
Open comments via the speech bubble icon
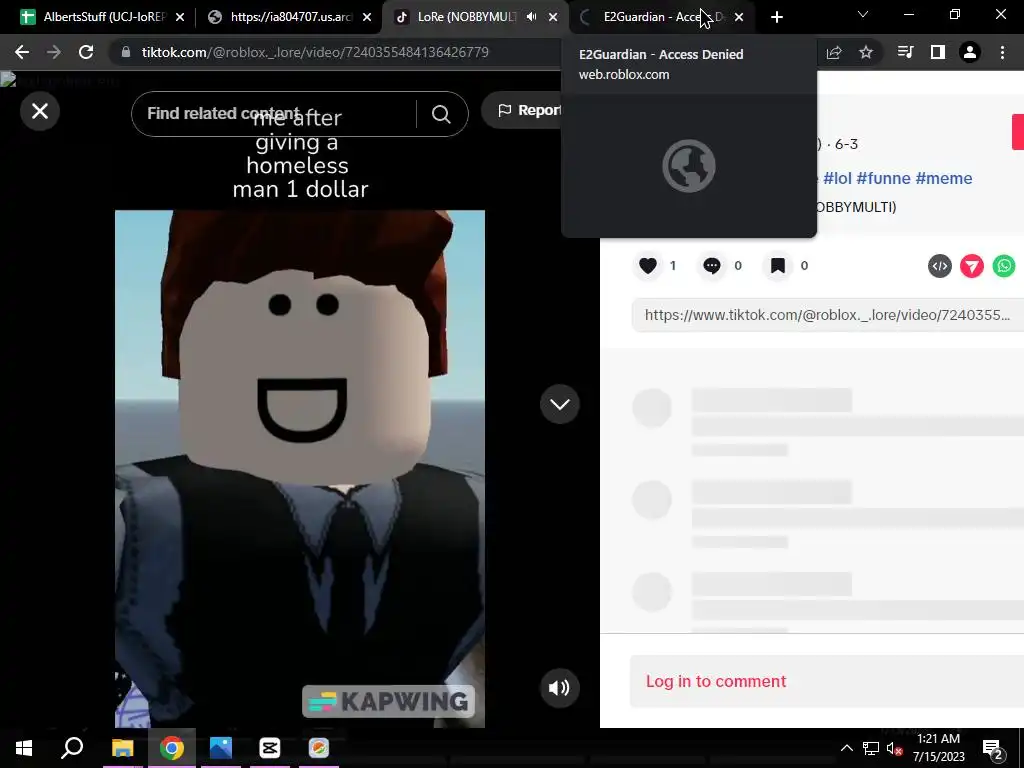712,266
